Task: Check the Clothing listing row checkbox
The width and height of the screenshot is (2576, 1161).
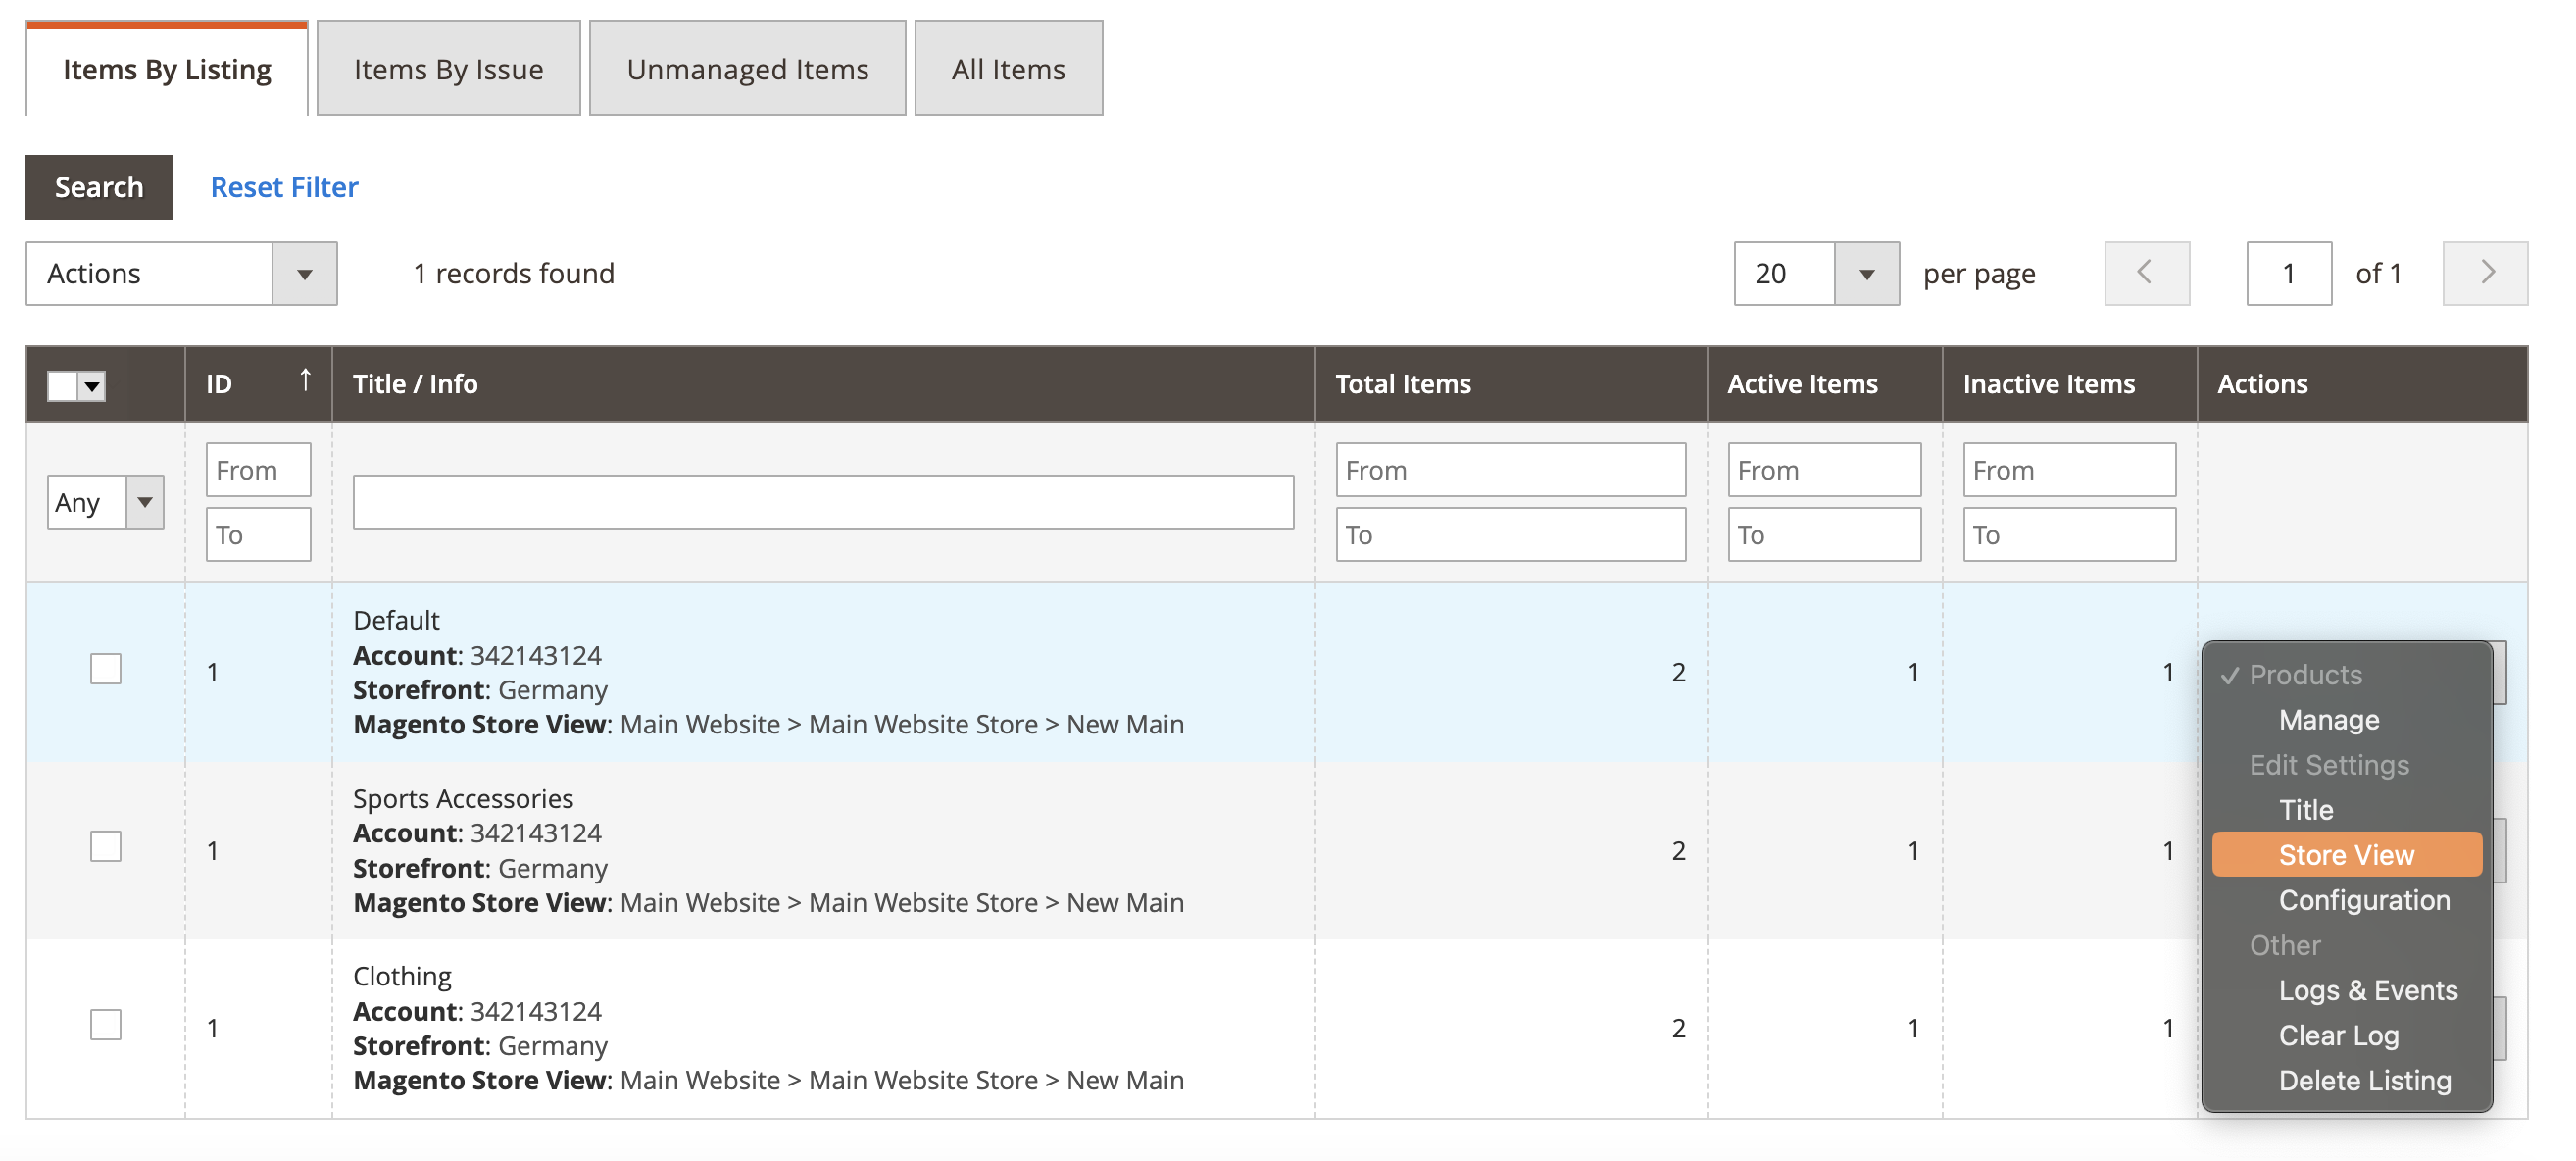Action: click(x=105, y=1024)
